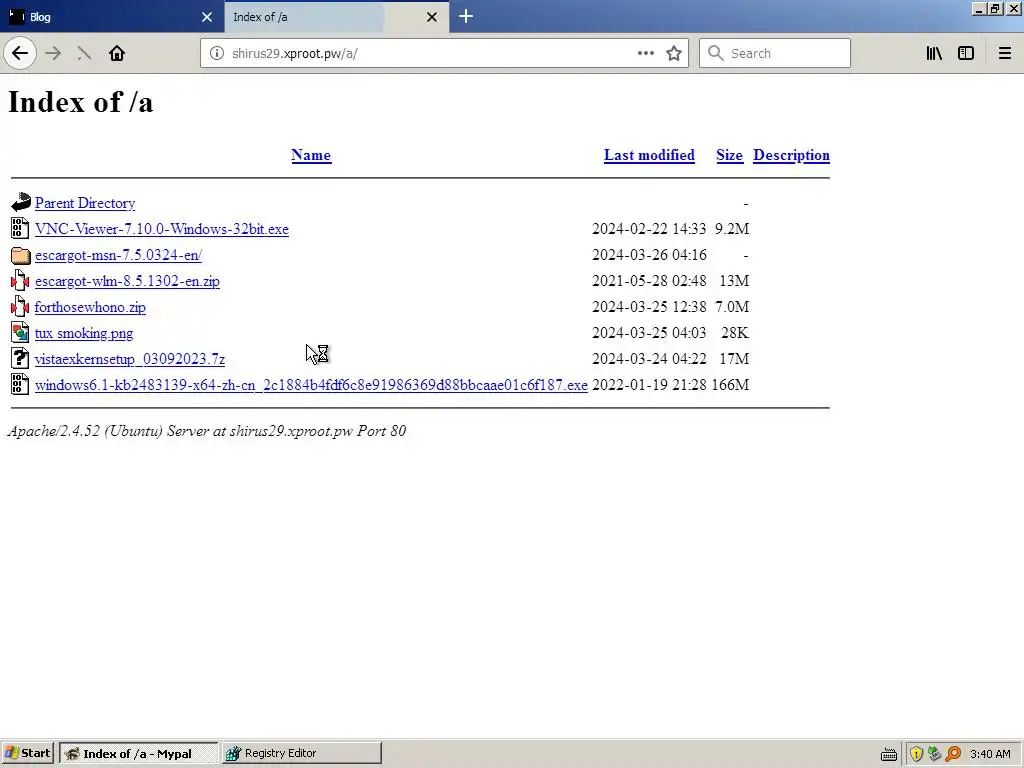Click the magnifier tray icon

tap(953, 754)
